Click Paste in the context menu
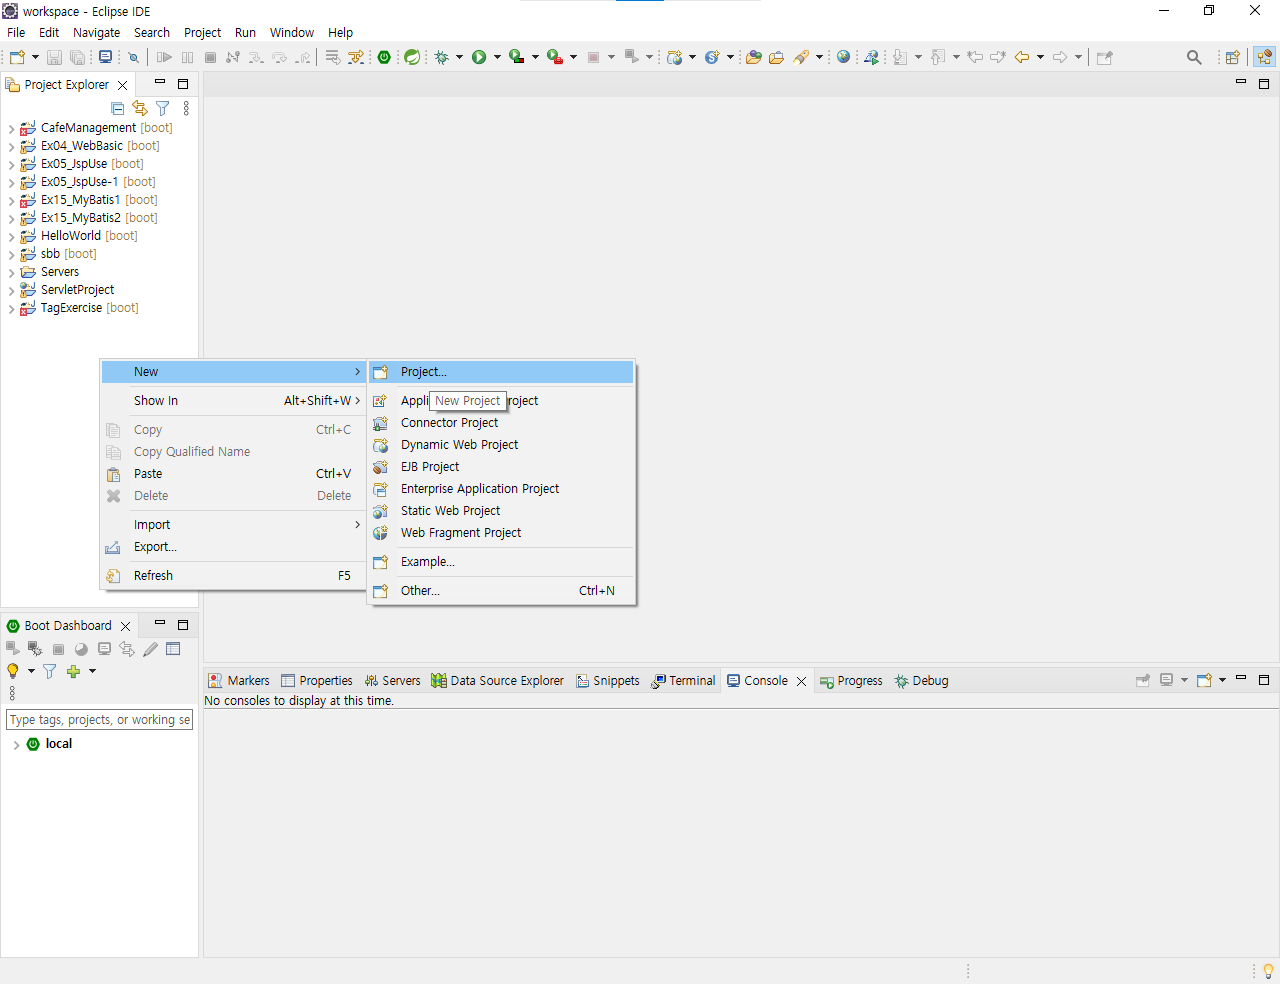 (234, 474)
